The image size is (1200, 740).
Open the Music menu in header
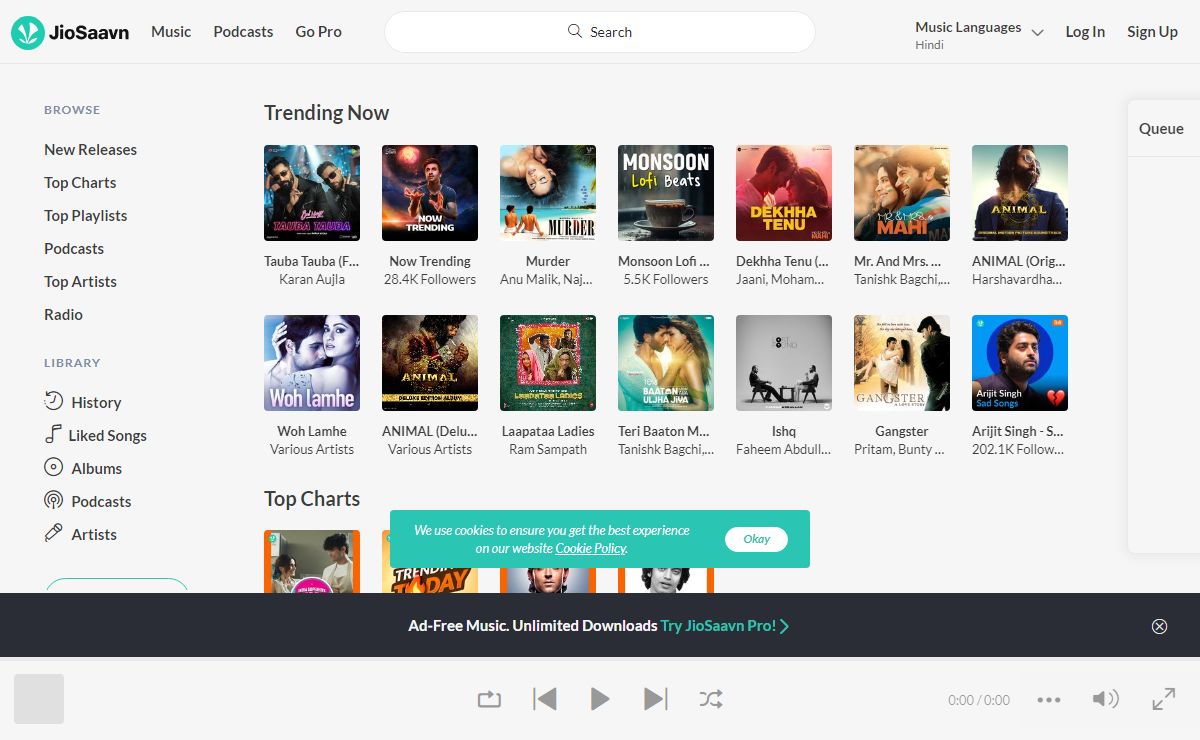click(x=171, y=31)
